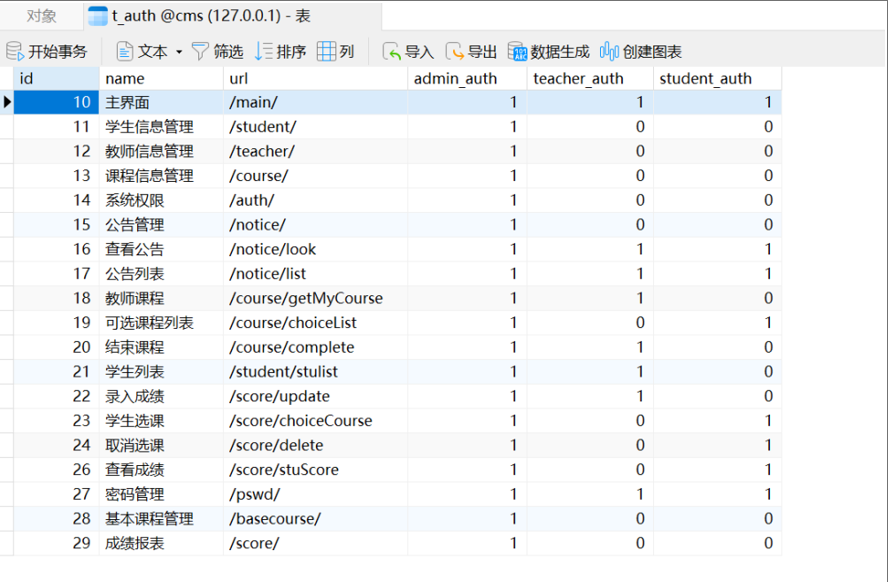
Task: Click the name cell 系统权限
Action: (134, 200)
